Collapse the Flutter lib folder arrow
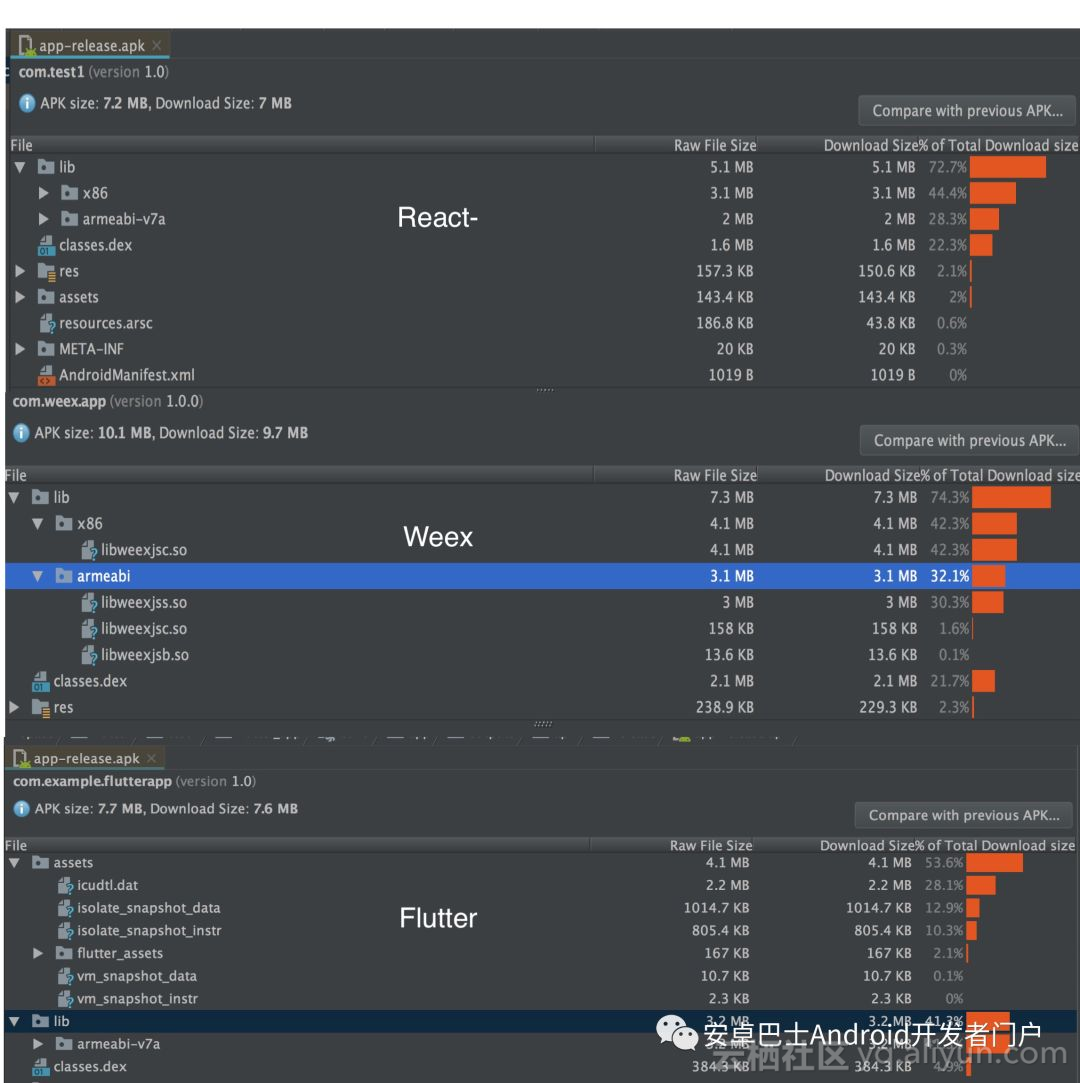Screen dimensions: 1080x1083 14,1021
